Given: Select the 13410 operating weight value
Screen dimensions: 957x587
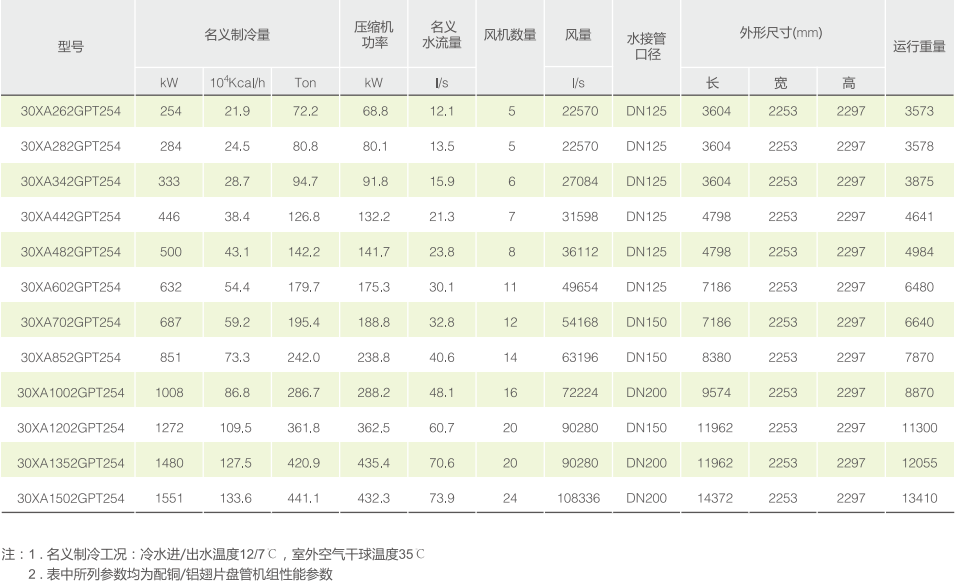Looking at the screenshot, I should [x=919, y=498].
